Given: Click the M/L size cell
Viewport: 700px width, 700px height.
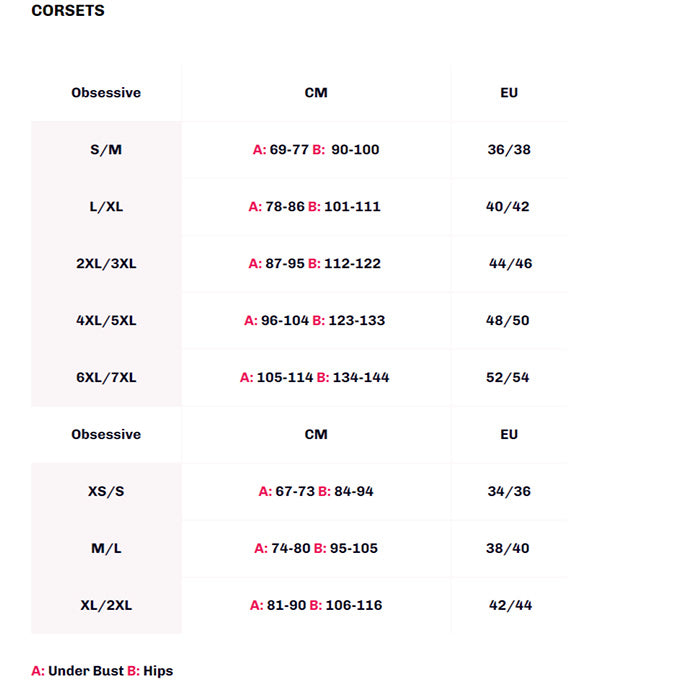Looking at the screenshot, I should click(106, 549).
